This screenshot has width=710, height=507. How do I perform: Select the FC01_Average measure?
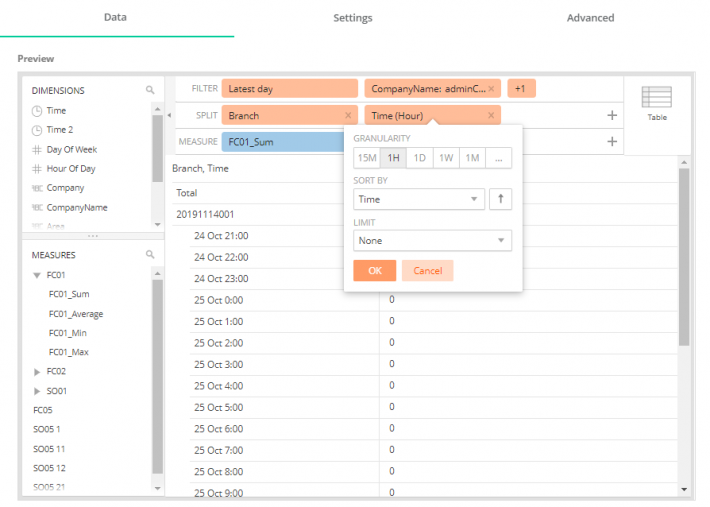point(76,314)
